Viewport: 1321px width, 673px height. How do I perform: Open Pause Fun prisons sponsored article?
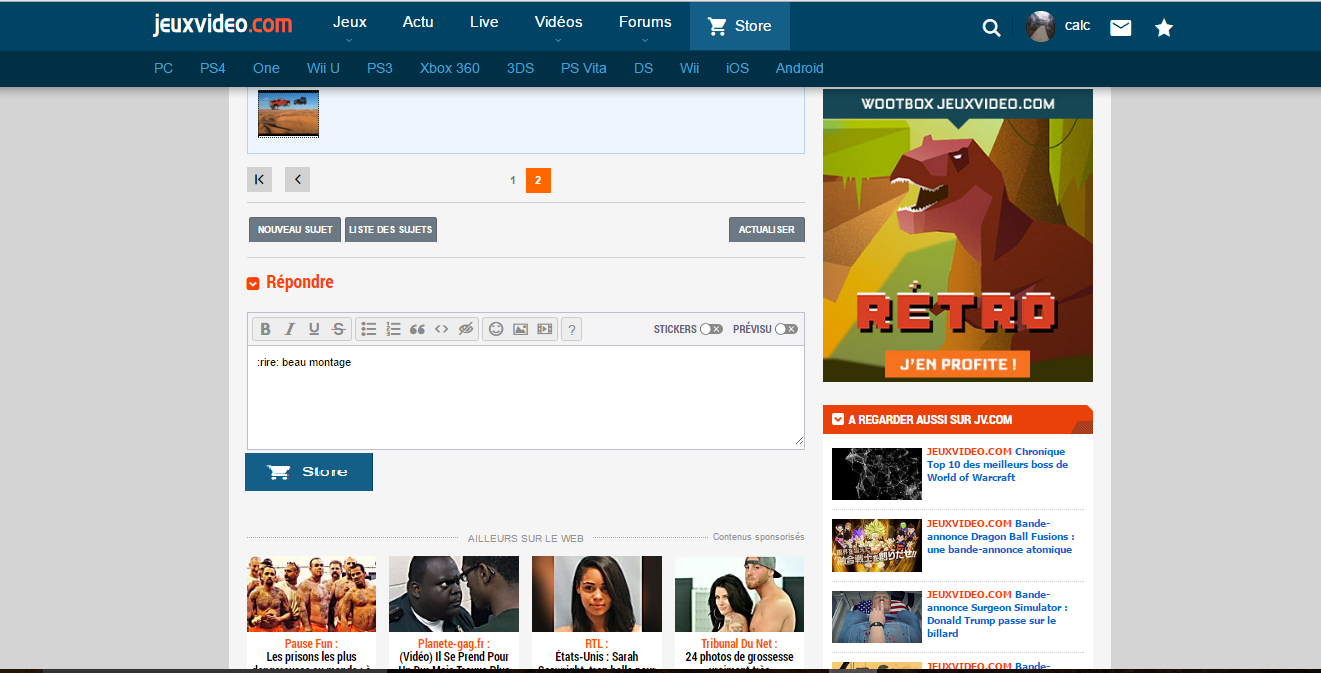[312, 612]
